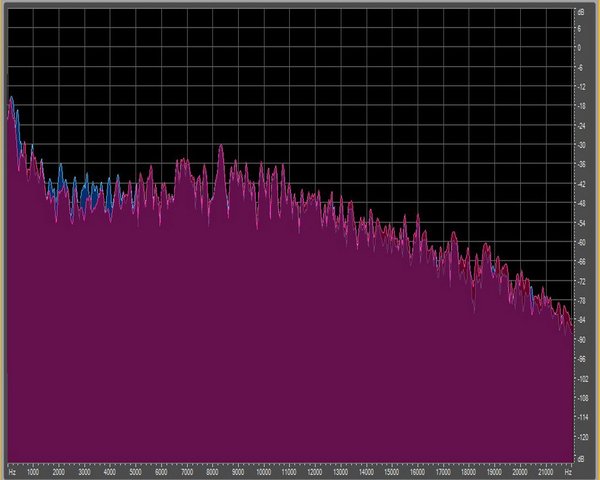Click the -12 dB scale label
This screenshot has width=600, height=480.
tap(581, 87)
